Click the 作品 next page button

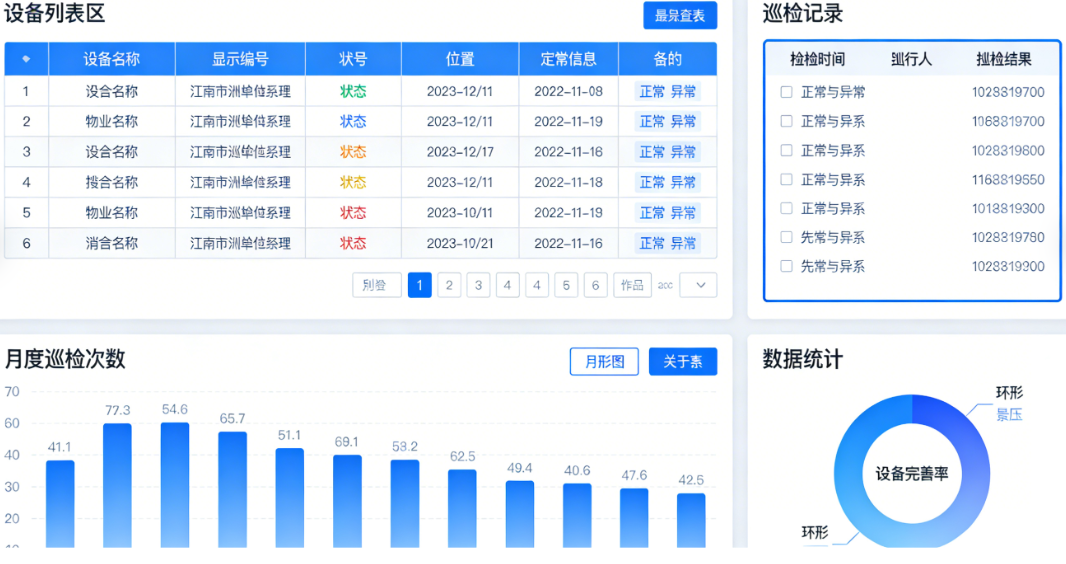click(632, 285)
